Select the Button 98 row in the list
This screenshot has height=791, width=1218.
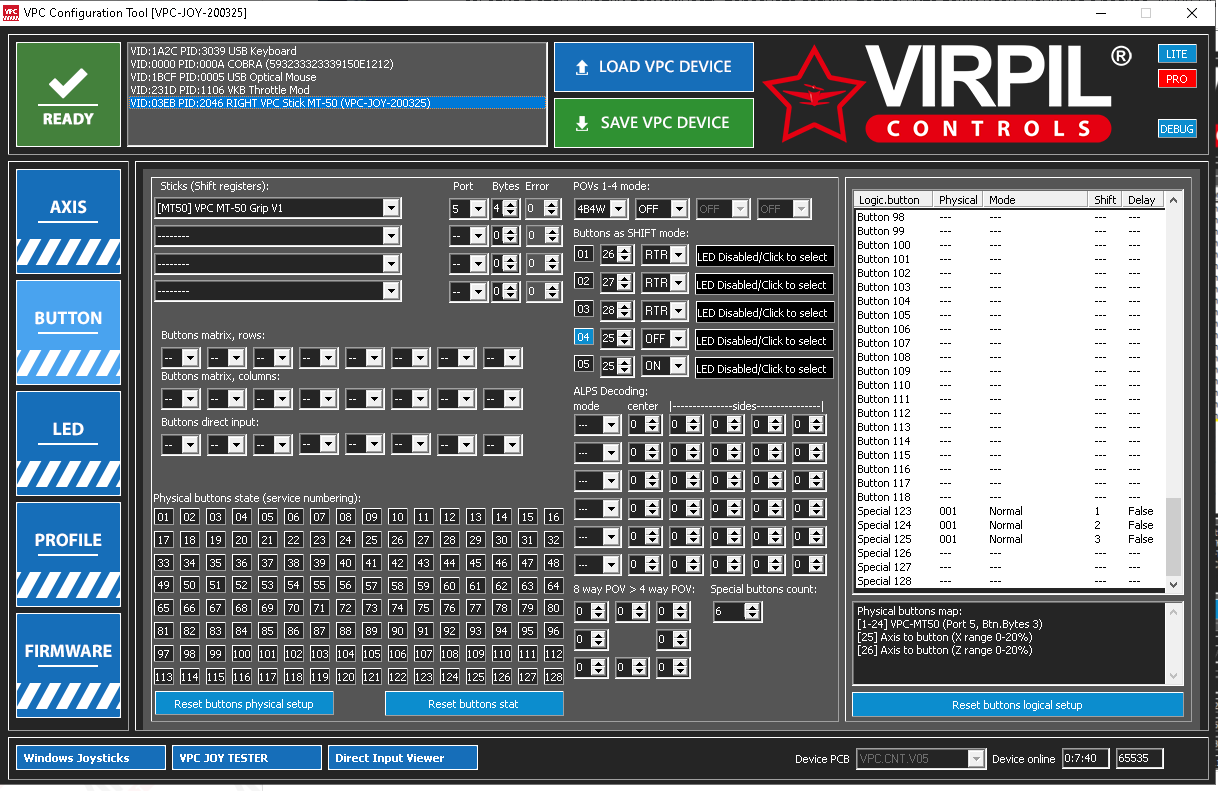pos(1009,217)
